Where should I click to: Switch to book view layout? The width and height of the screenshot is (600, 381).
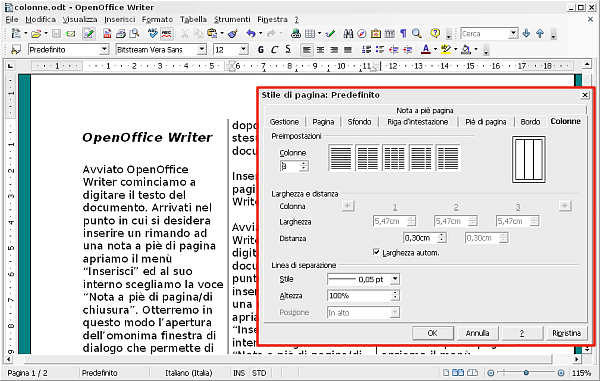[x=473, y=373]
